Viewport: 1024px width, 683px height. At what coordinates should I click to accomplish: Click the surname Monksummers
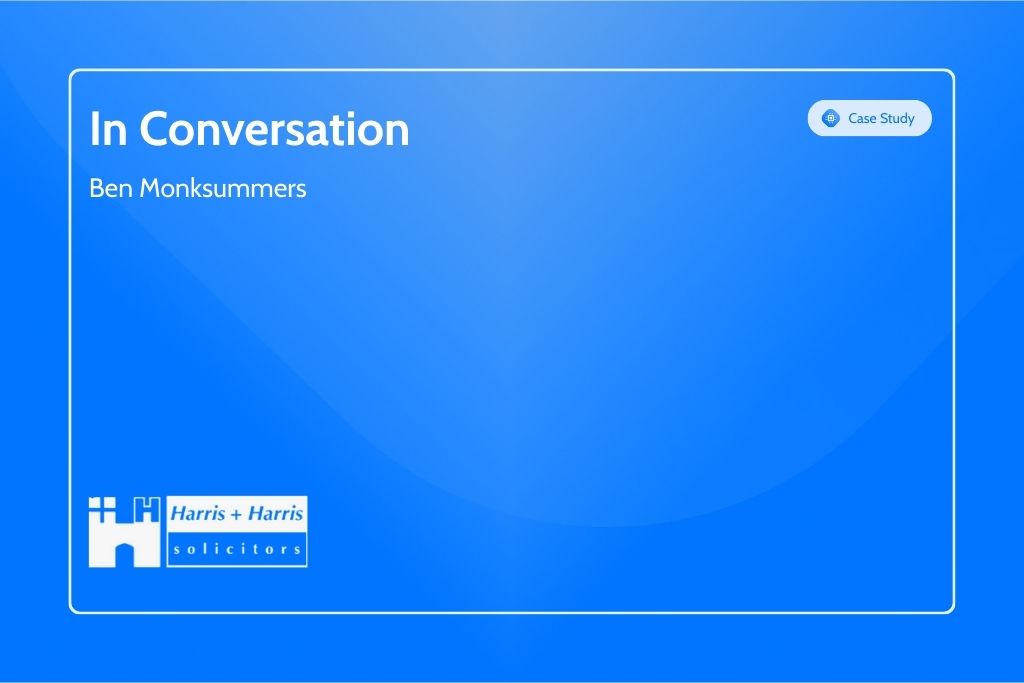click(223, 188)
